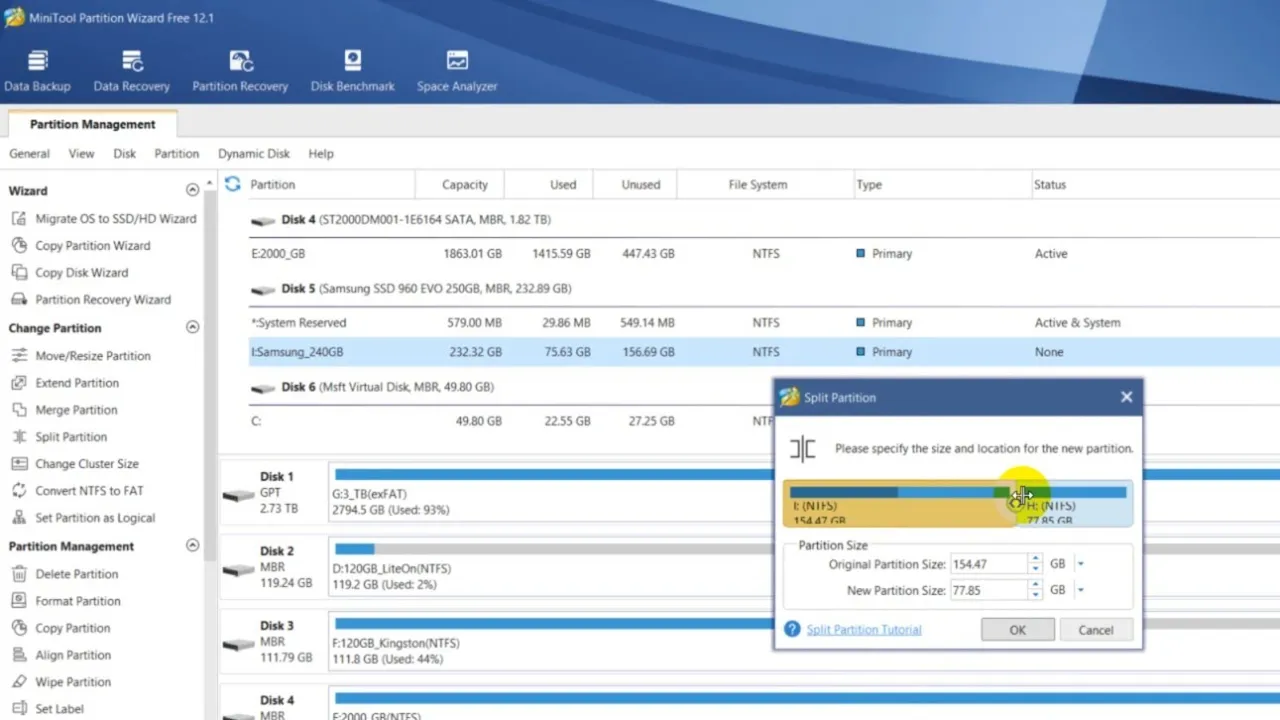Collapse the Wizard section
Image resolution: width=1280 pixels, height=720 pixels.
[x=192, y=190]
